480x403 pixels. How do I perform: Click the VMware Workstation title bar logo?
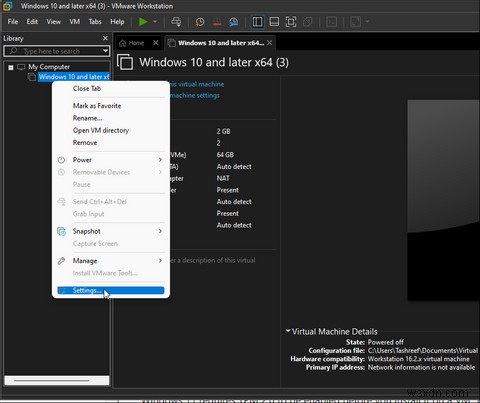(7, 6)
